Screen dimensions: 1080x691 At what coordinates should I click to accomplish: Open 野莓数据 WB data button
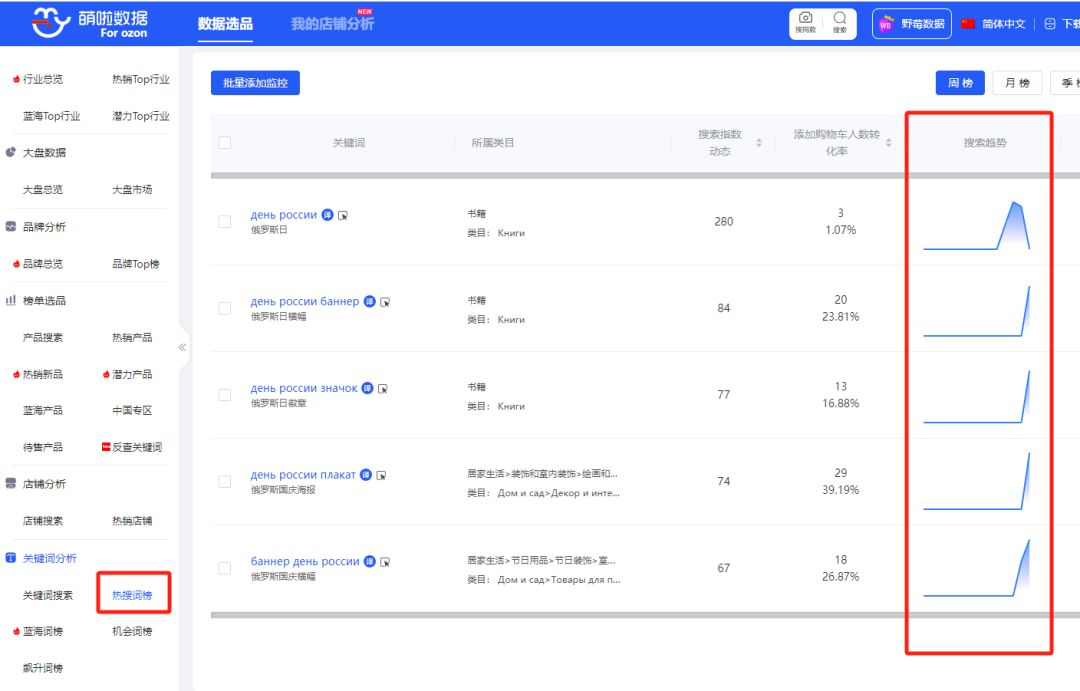point(911,23)
